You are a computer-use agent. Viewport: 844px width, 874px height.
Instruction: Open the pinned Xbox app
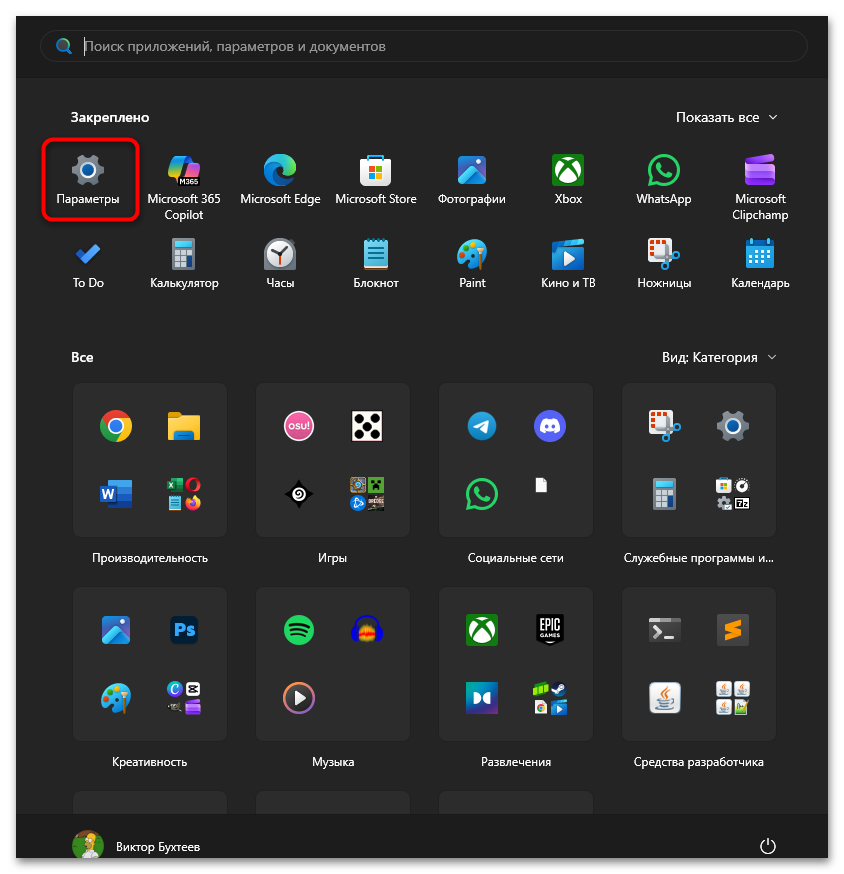[567, 179]
